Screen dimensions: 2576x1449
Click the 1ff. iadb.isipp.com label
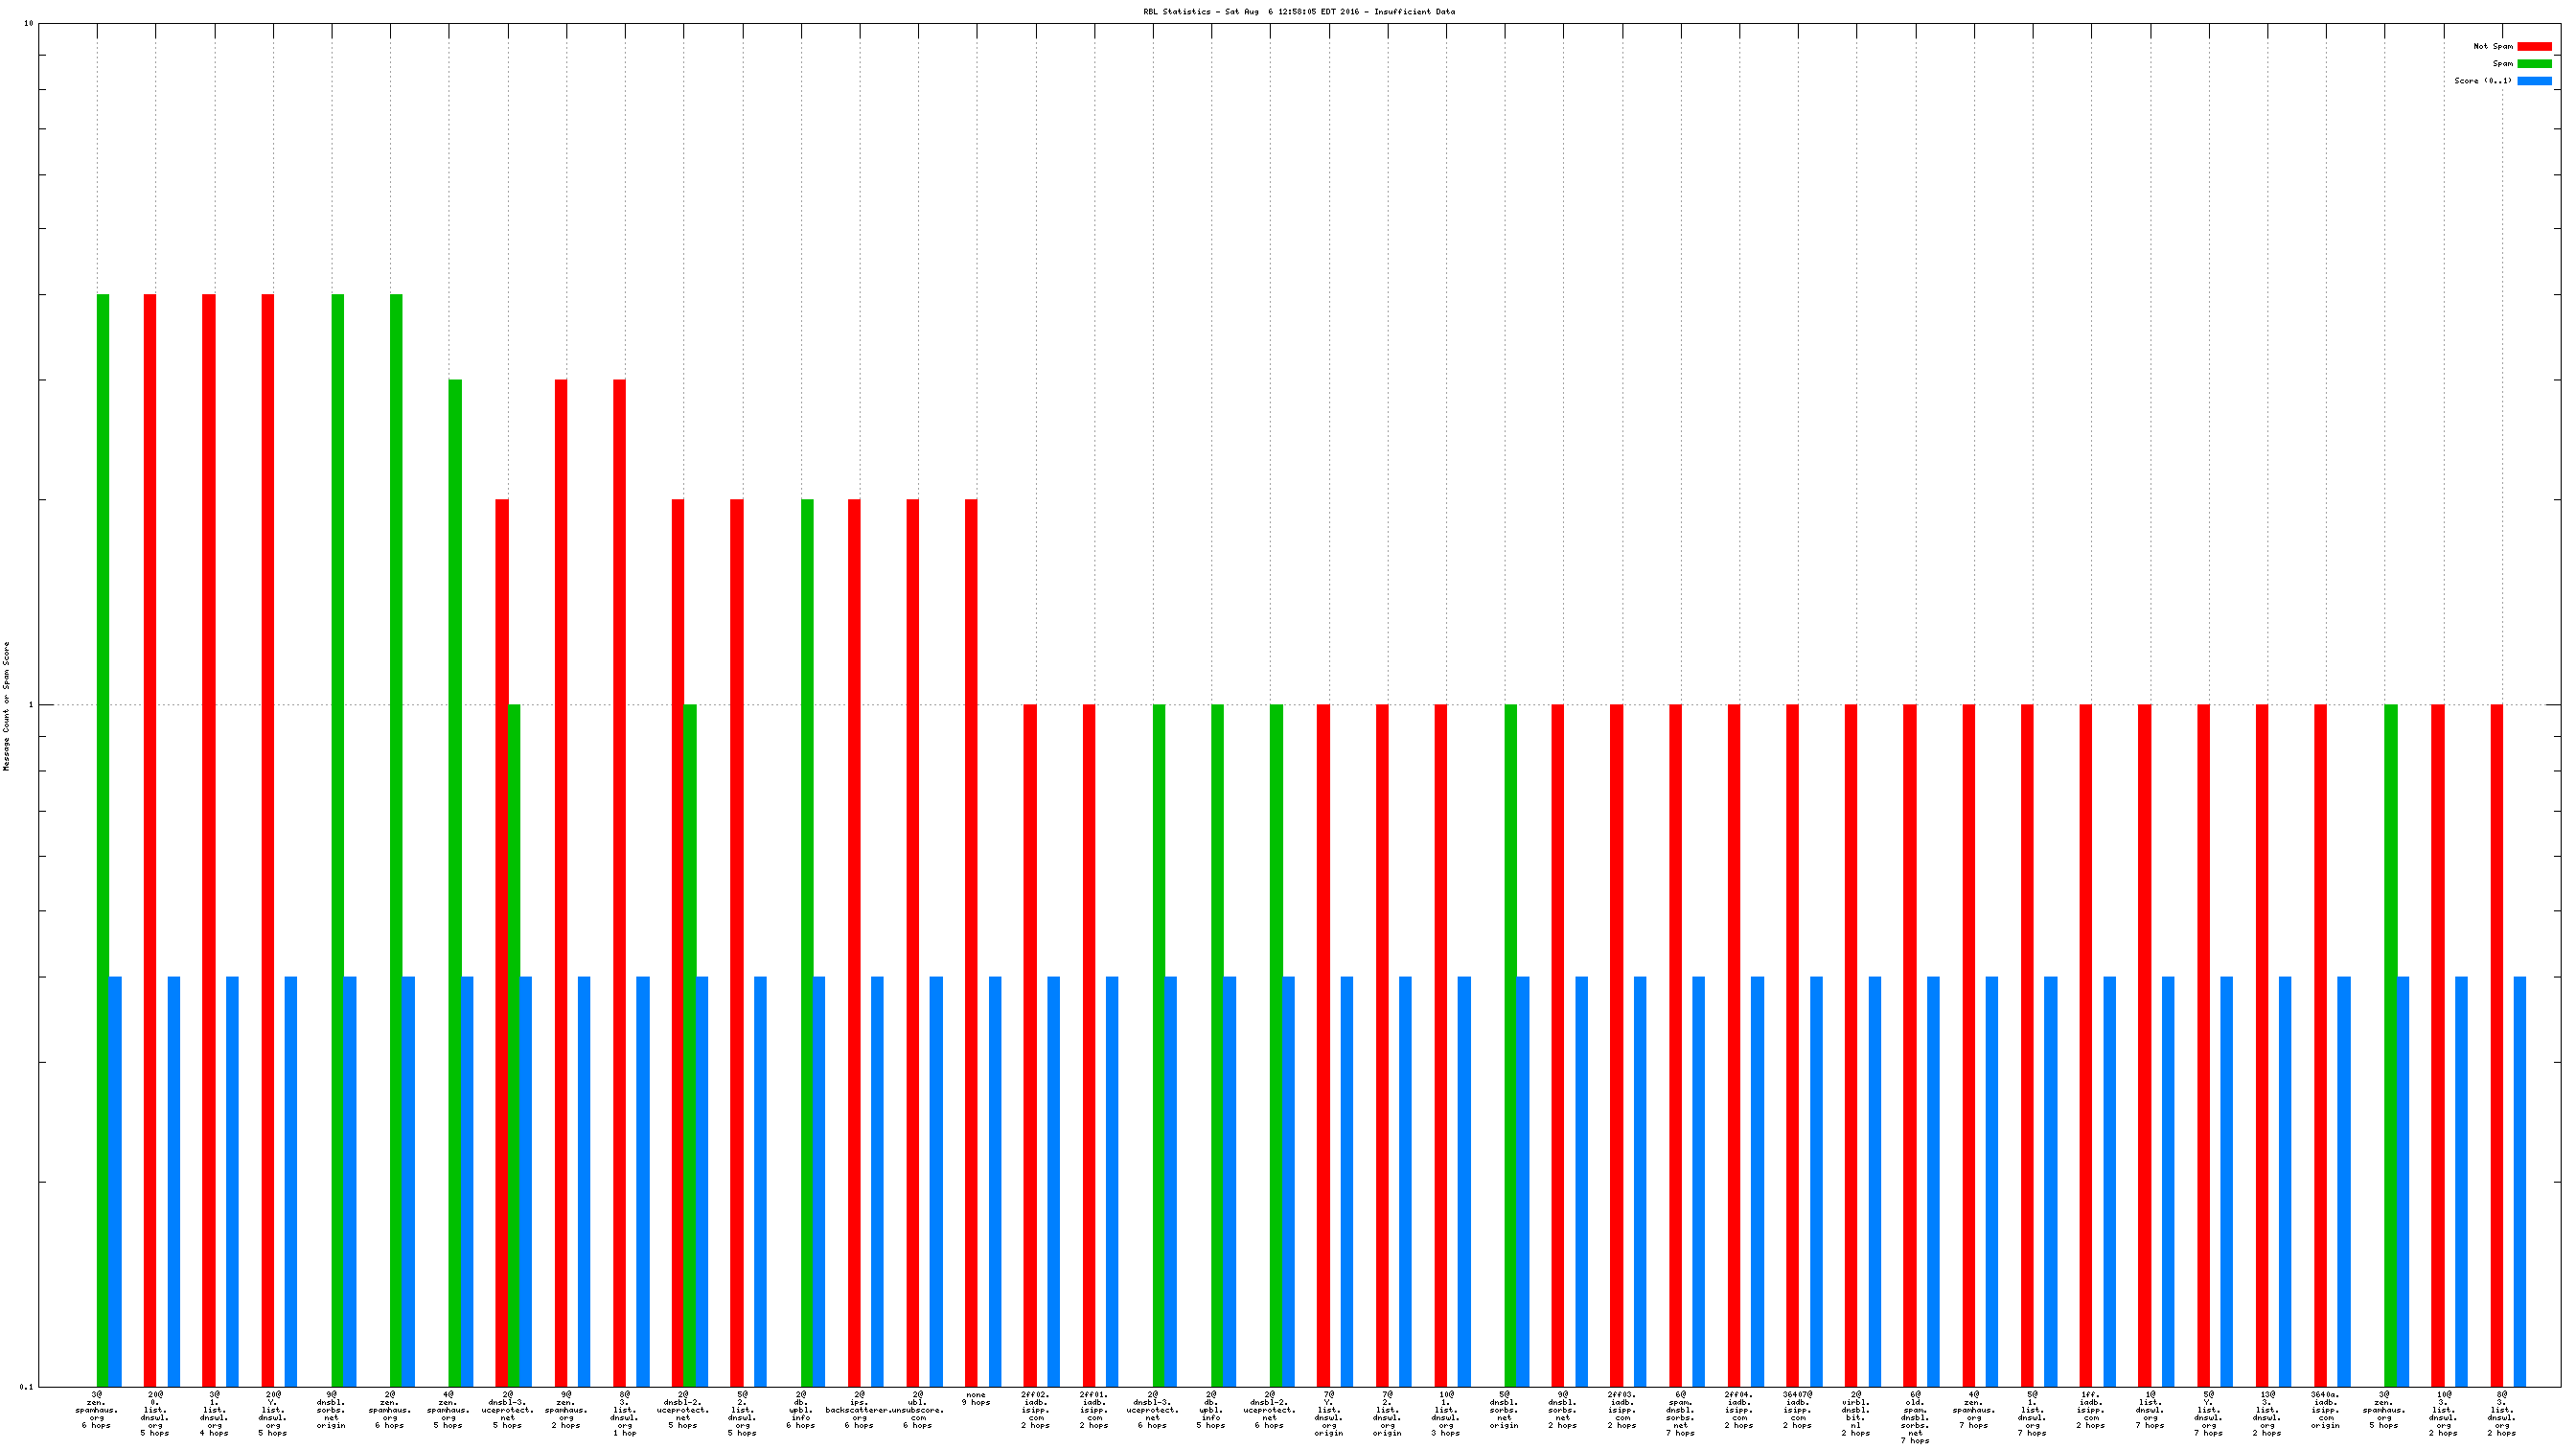2090,1409
